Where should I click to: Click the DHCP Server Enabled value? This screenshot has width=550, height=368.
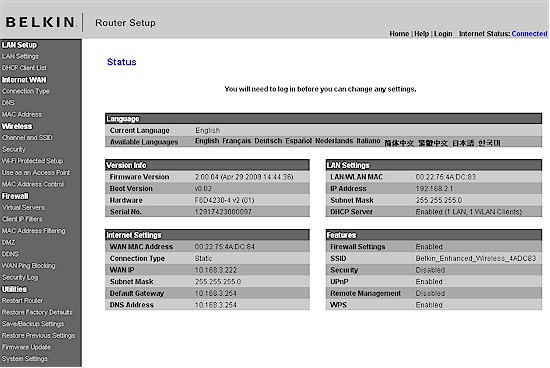click(469, 212)
